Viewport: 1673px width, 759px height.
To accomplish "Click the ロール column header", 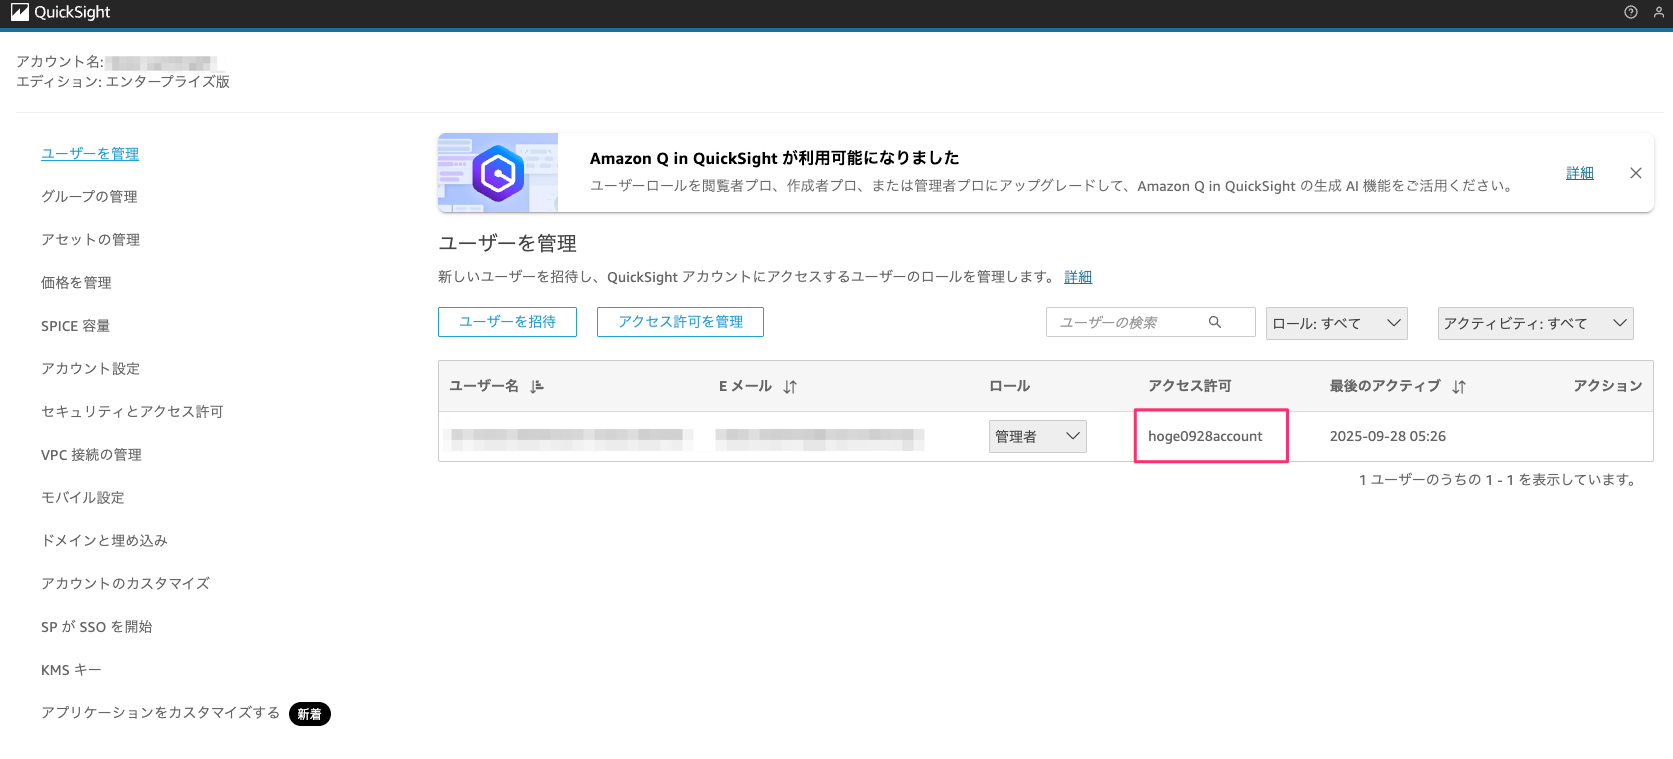I will [1009, 386].
